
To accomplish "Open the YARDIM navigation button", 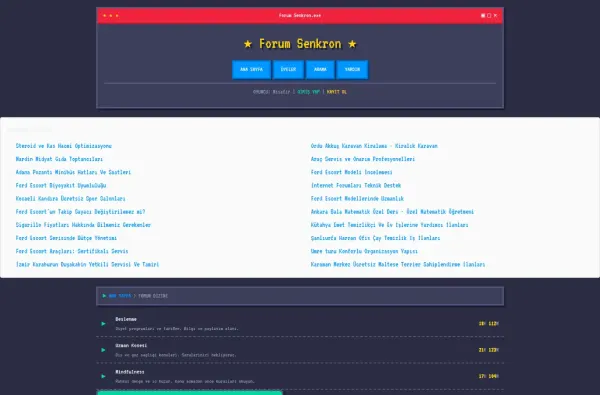I will pos(352,69).
